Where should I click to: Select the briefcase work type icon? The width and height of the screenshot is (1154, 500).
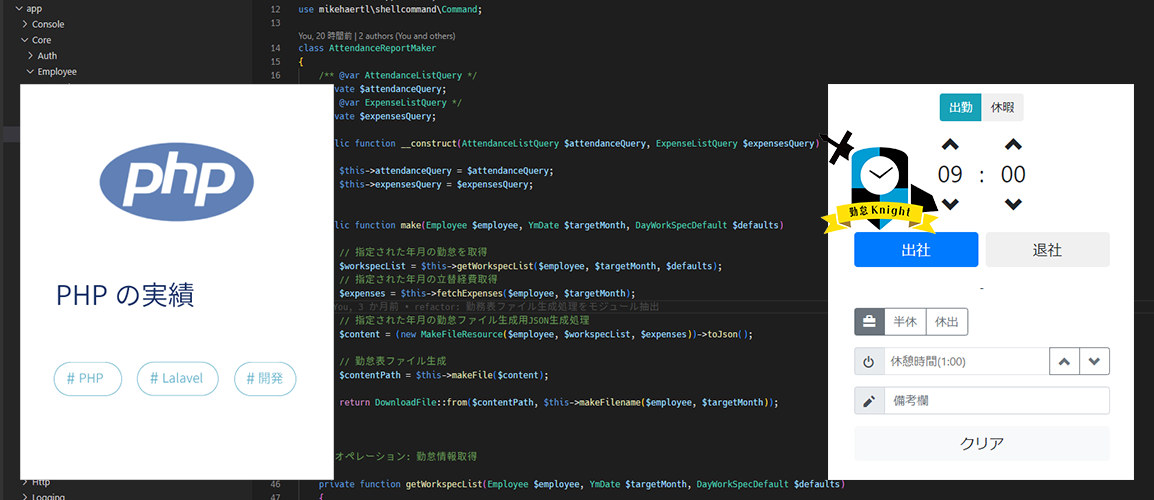click(869, 321)
